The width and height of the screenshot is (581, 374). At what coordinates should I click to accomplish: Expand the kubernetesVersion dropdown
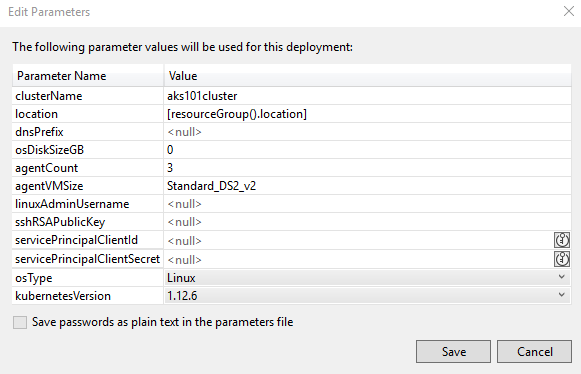[x=562, y=295]
